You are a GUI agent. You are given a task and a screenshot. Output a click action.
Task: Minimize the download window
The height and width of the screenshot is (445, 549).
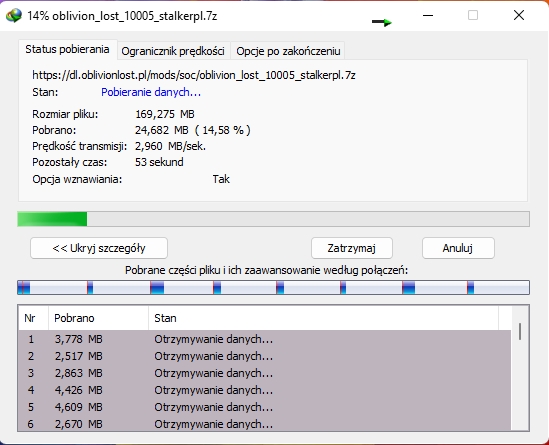[428, 15]
